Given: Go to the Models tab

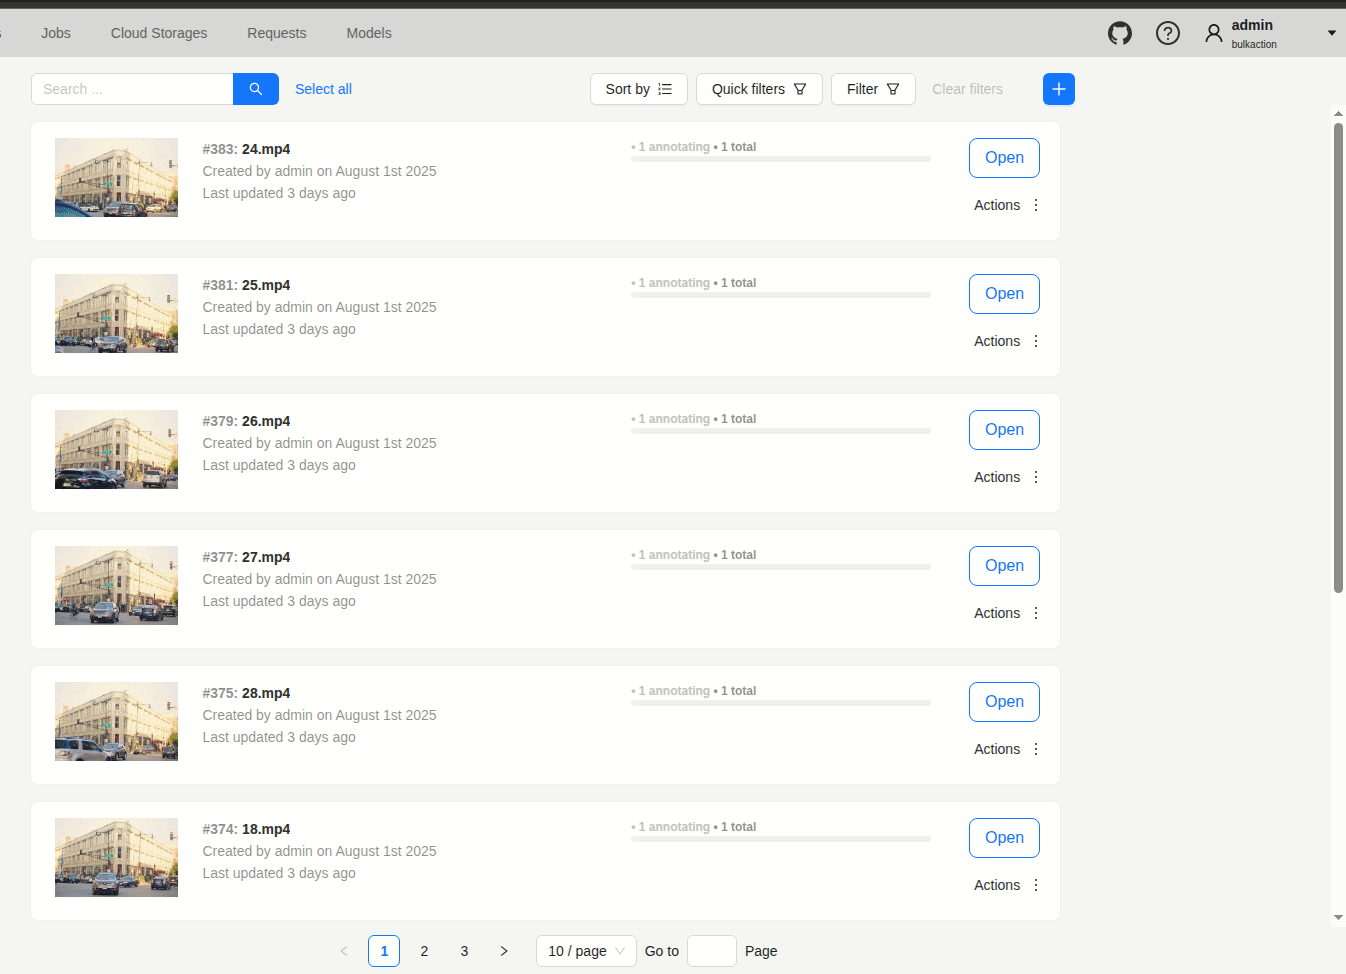Looking at the screenshot, I should click(369, 33).
